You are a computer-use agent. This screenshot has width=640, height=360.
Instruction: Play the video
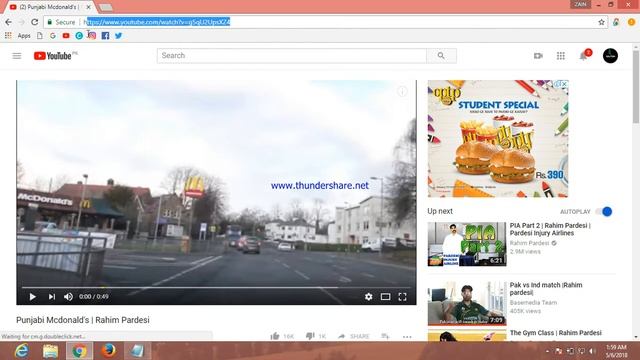pyautogui.click(x=33, y=297)
